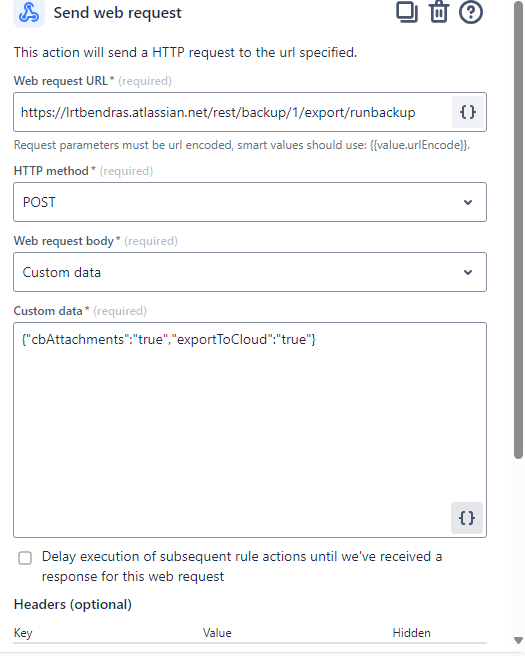Click inside the Custom data text area

(x=250, y=430)
